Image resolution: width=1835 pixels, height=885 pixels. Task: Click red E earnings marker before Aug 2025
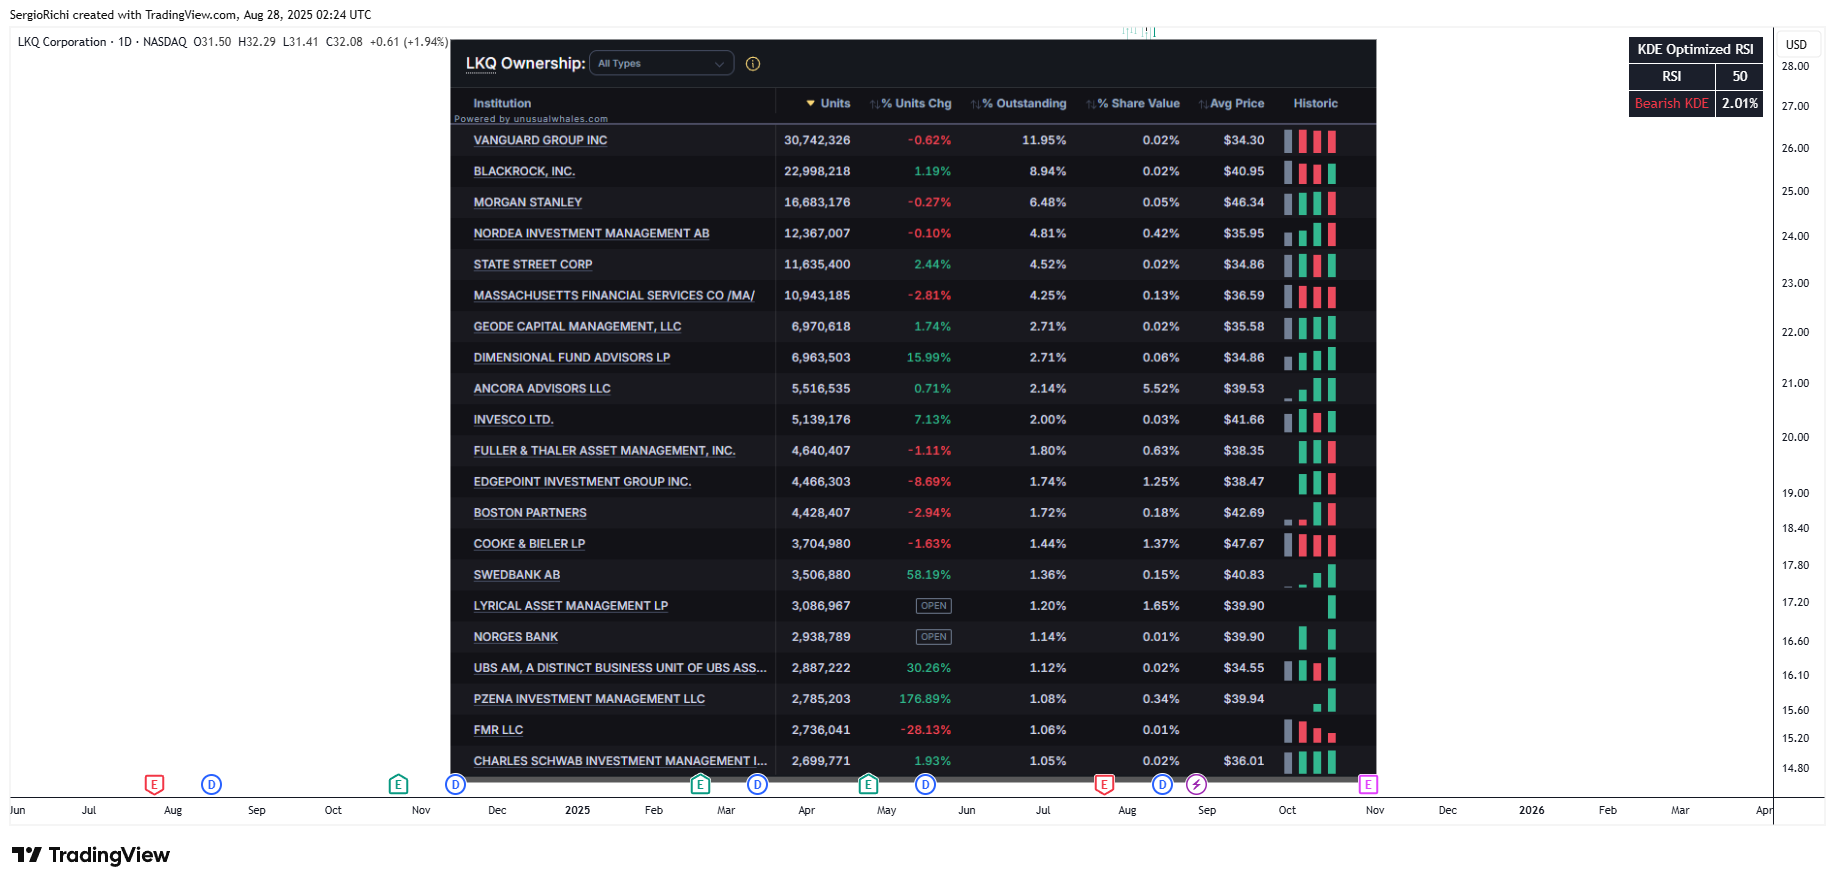[1104, 784]
